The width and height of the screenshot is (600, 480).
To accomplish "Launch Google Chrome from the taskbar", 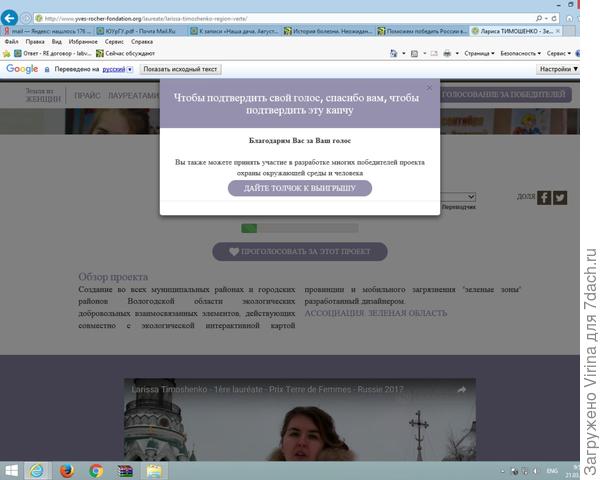I will click(x=96, y=471).
